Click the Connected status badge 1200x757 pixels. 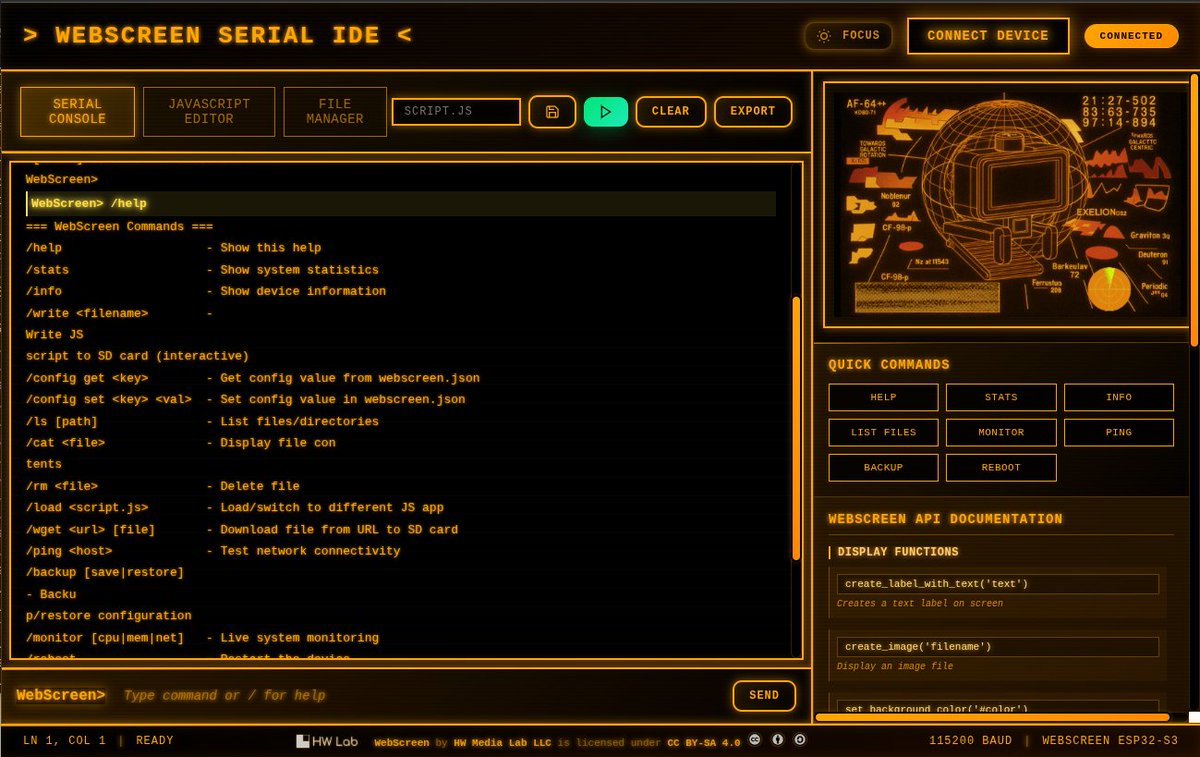point(1132,36)
